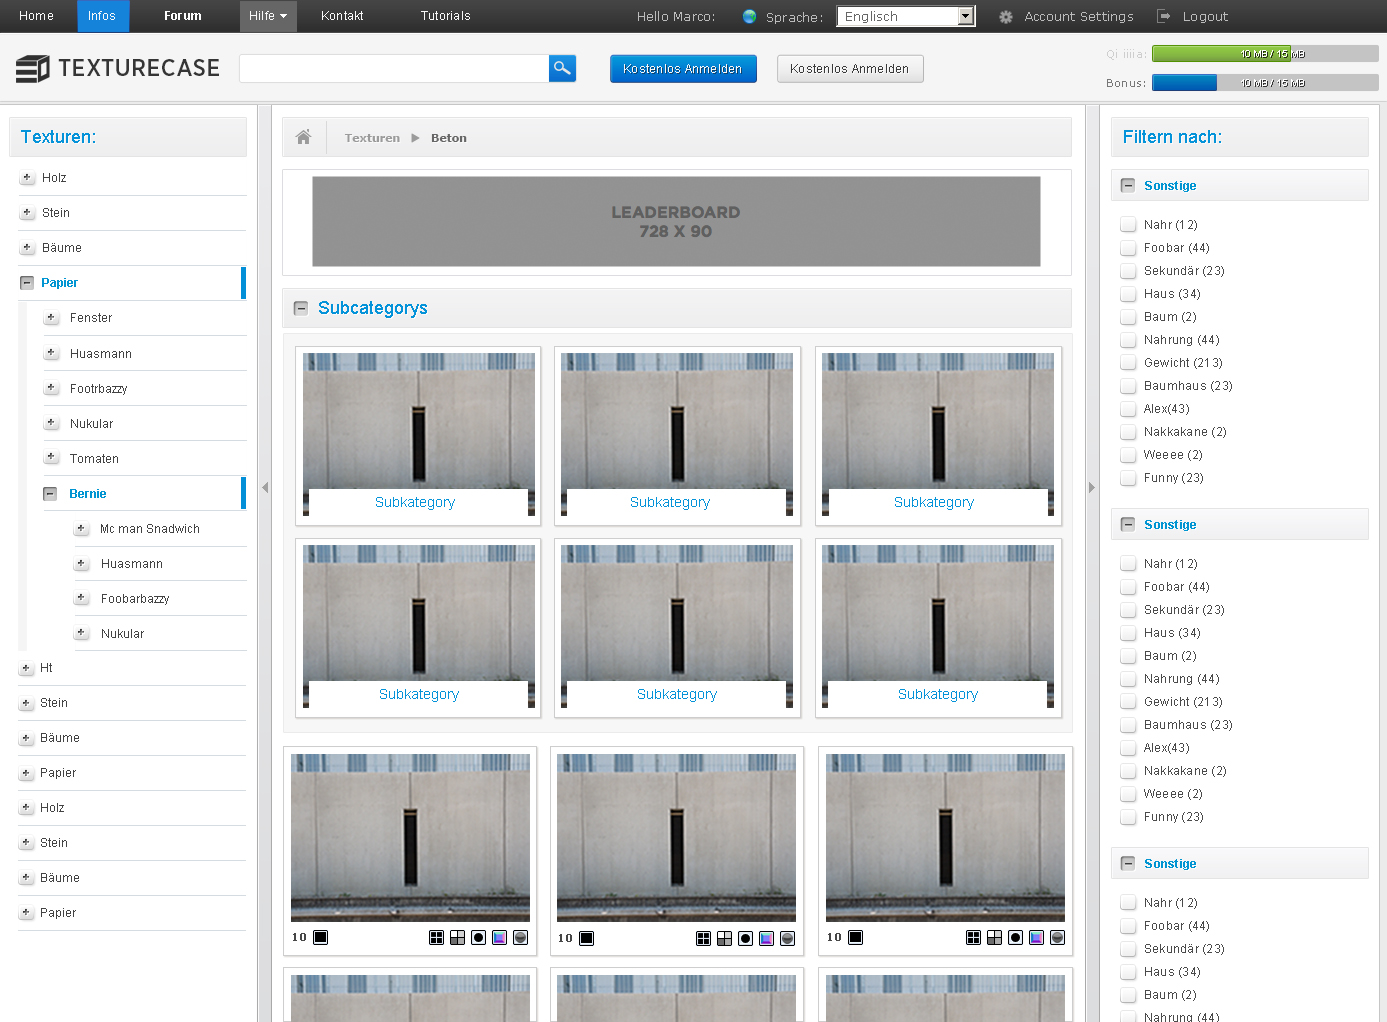The image size is (1387, 1022).
Task: Open the Kontakt menu item
Action: 342,16
